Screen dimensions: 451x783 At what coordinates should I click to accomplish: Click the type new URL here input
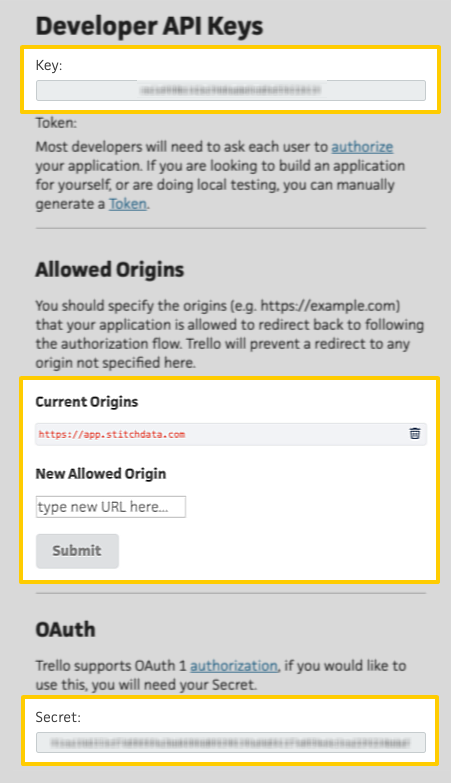111,507
